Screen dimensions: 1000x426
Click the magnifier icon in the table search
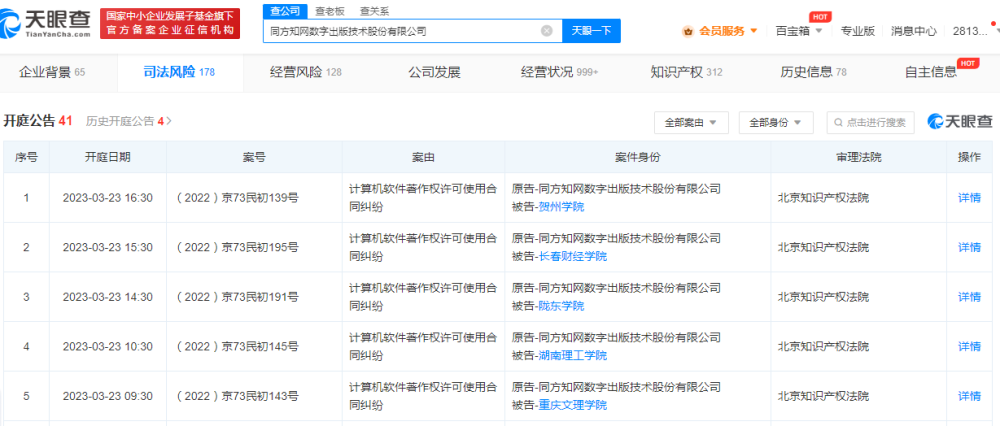[839, 123]
